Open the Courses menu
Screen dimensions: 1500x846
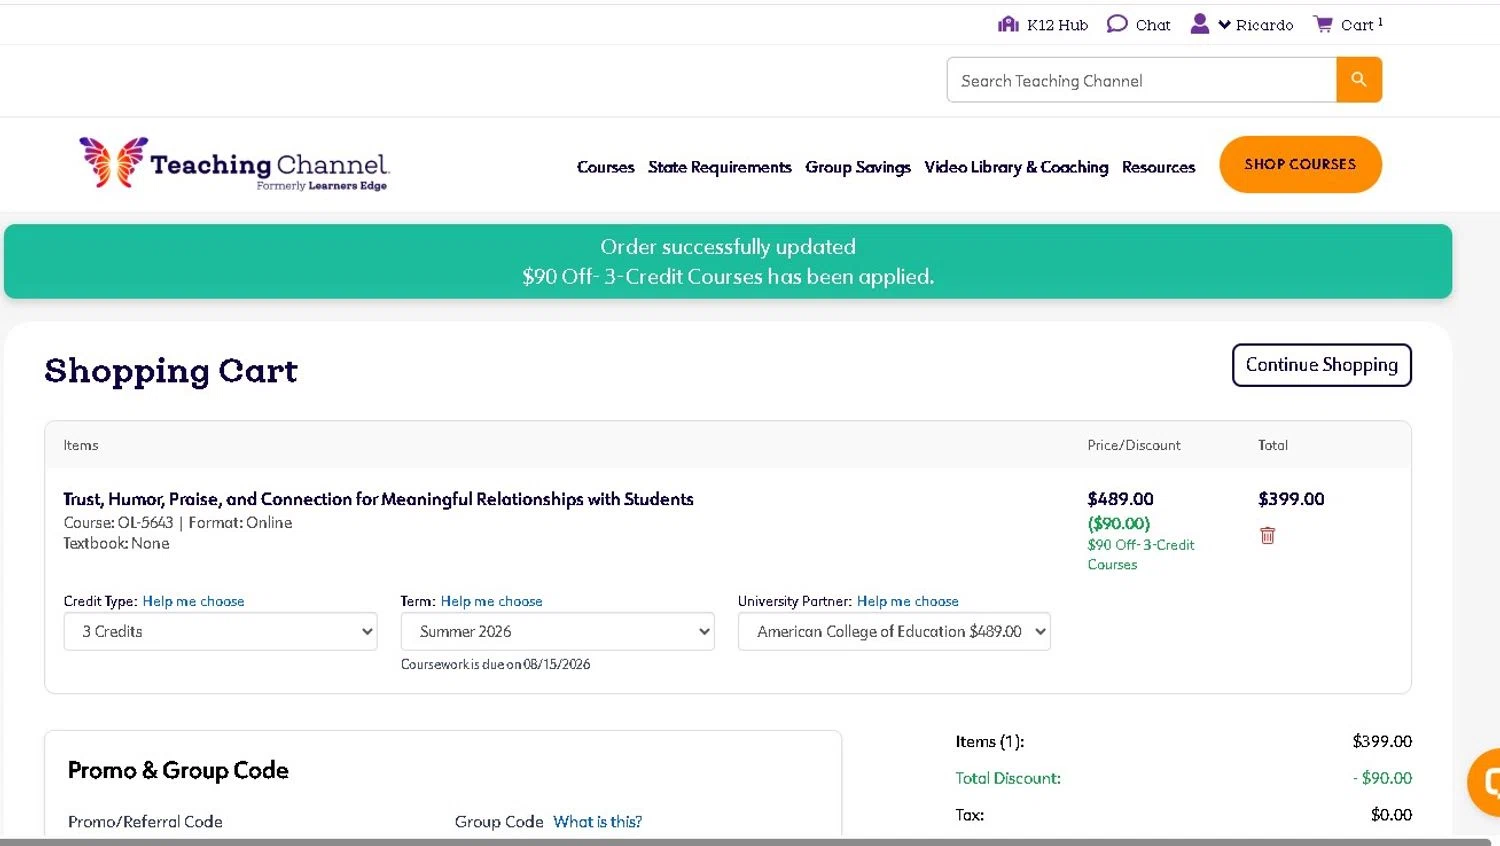point(606,167)
